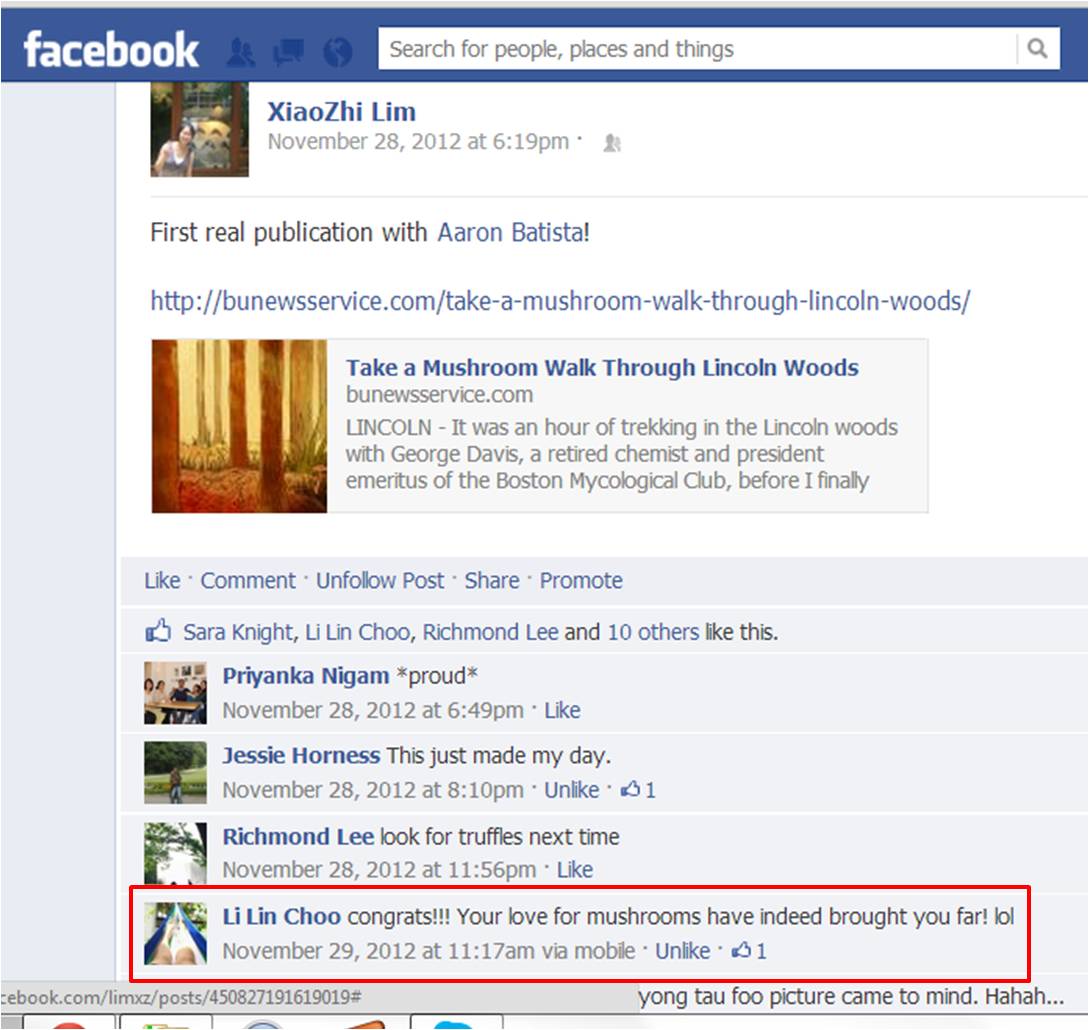Click the search magnifier icon

coord(1038,49)
